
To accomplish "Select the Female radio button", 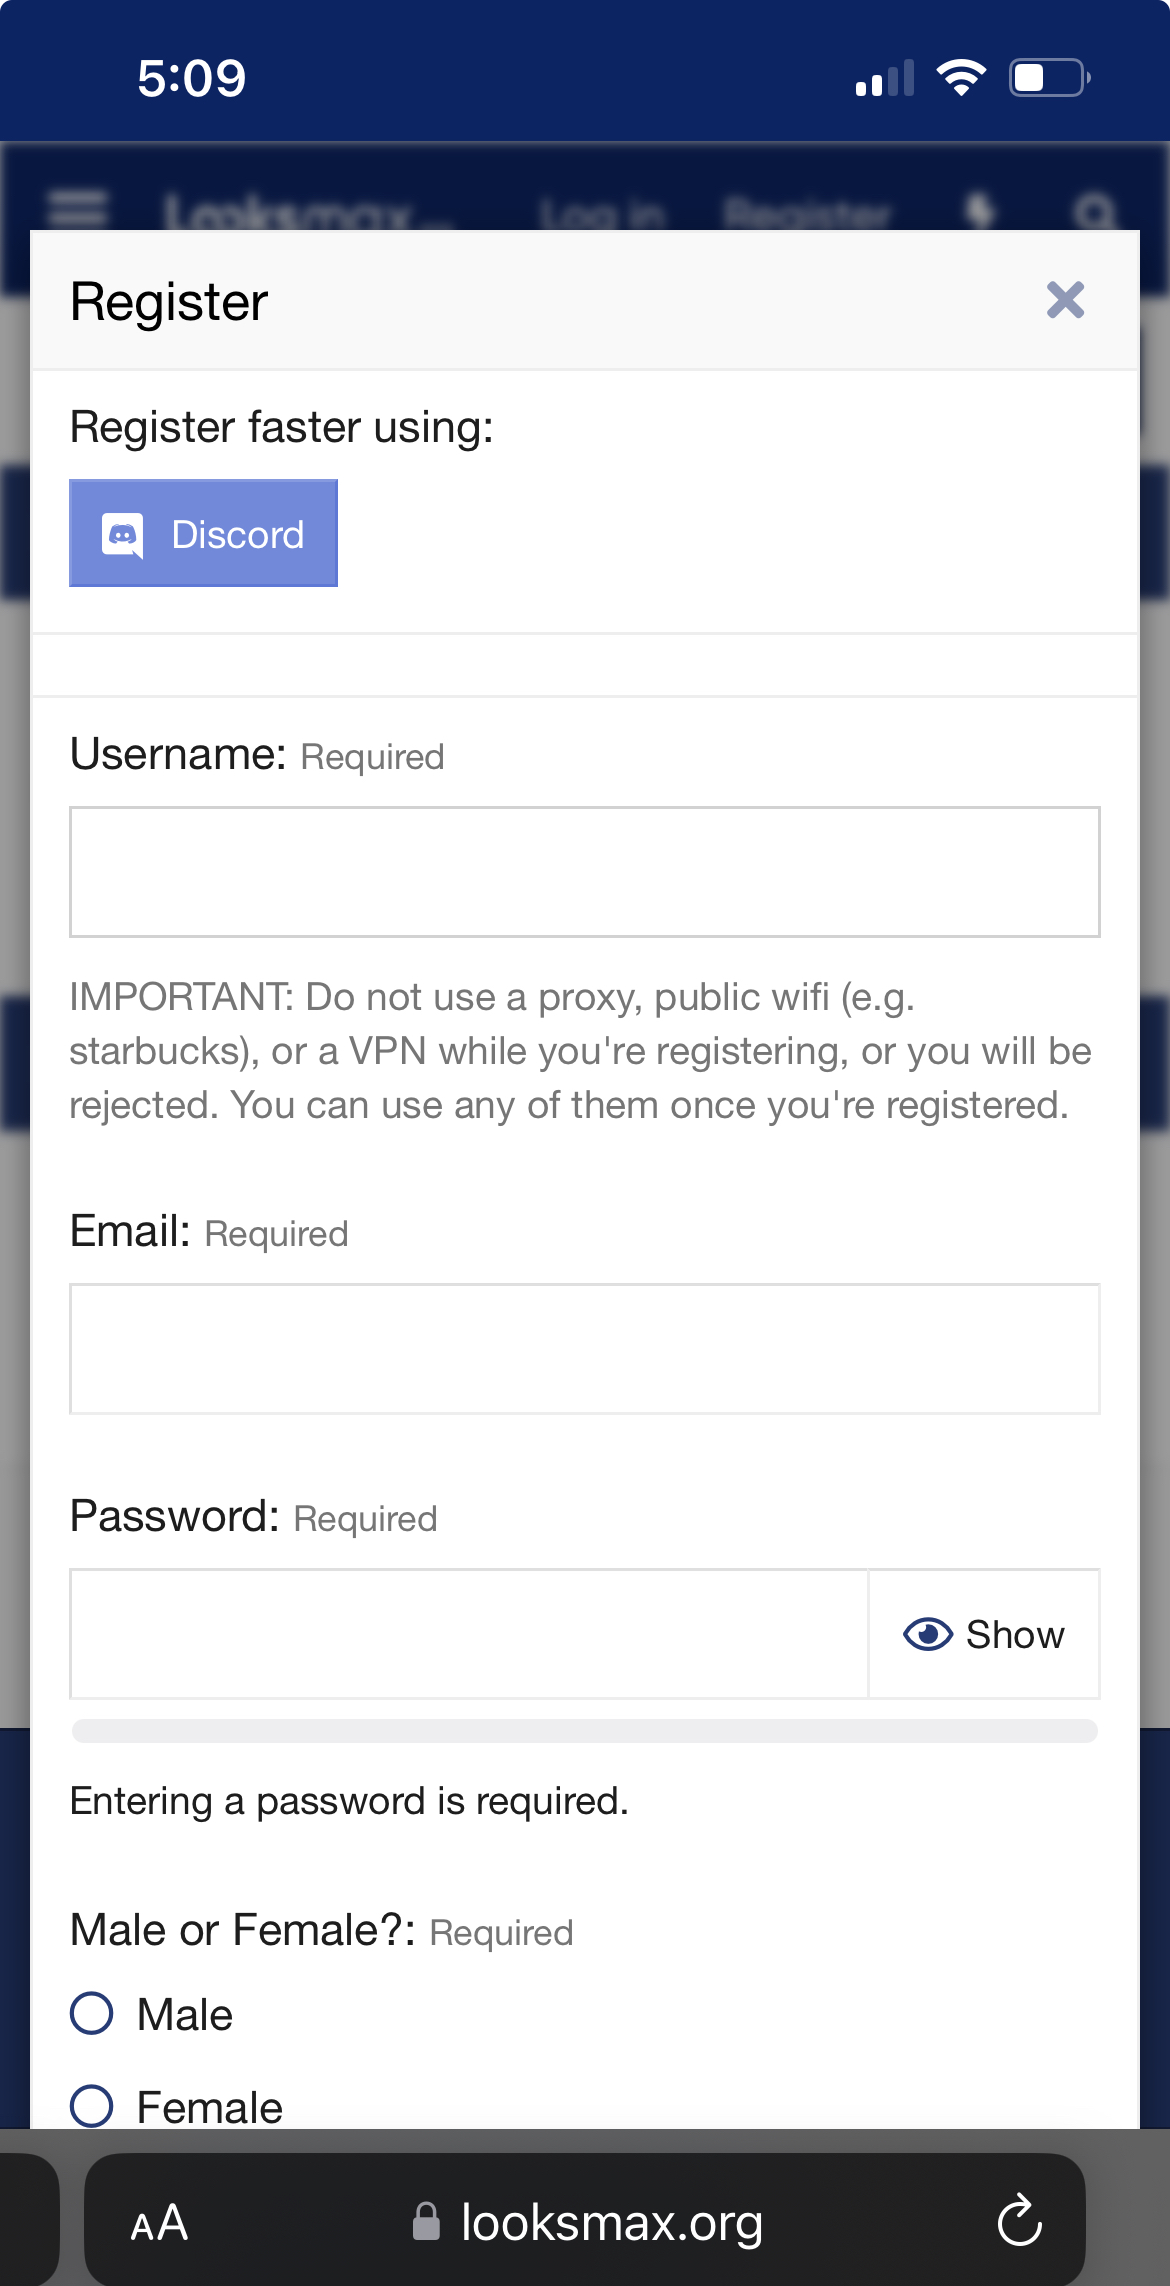I will click(x=91, y=2106).
